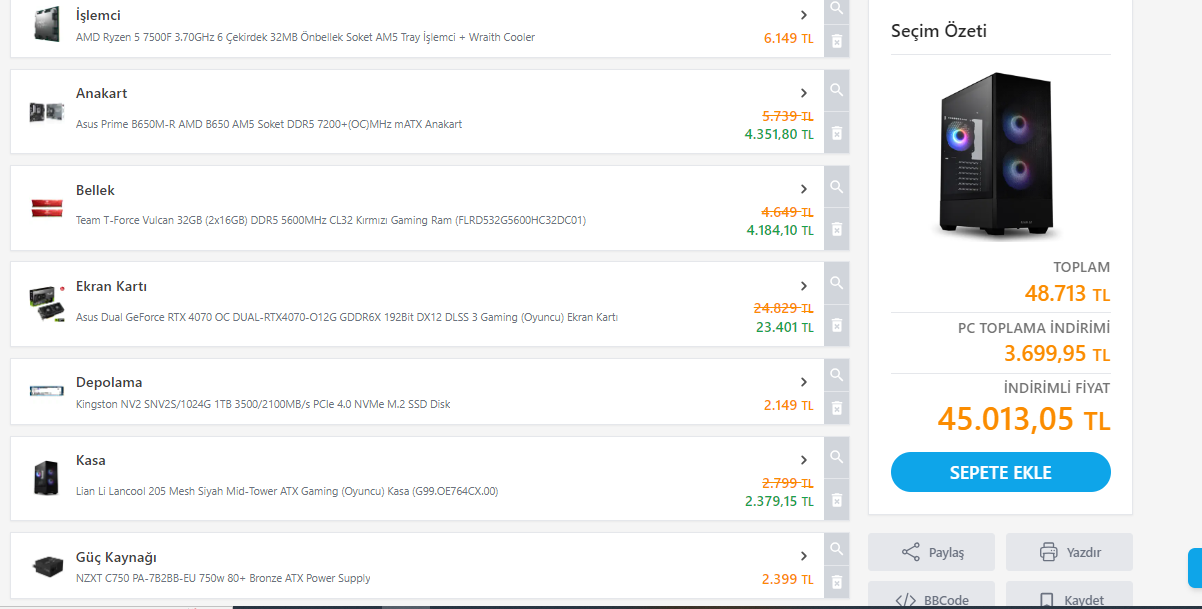Click the red Team T-Force RAM thumbnail
1202x609 pixels.
pos(46,207)
